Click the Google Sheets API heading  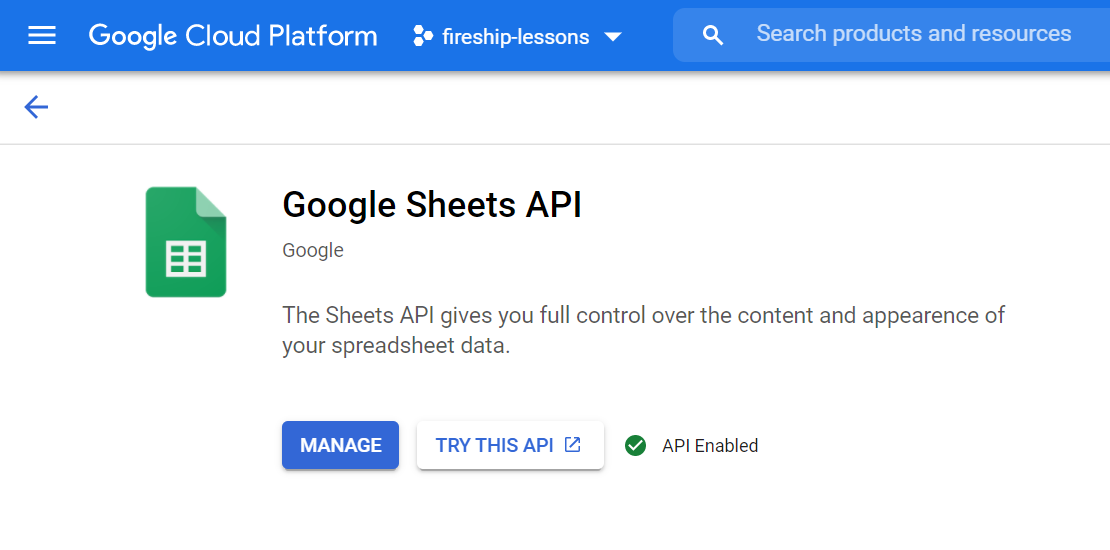coord(432,205)
